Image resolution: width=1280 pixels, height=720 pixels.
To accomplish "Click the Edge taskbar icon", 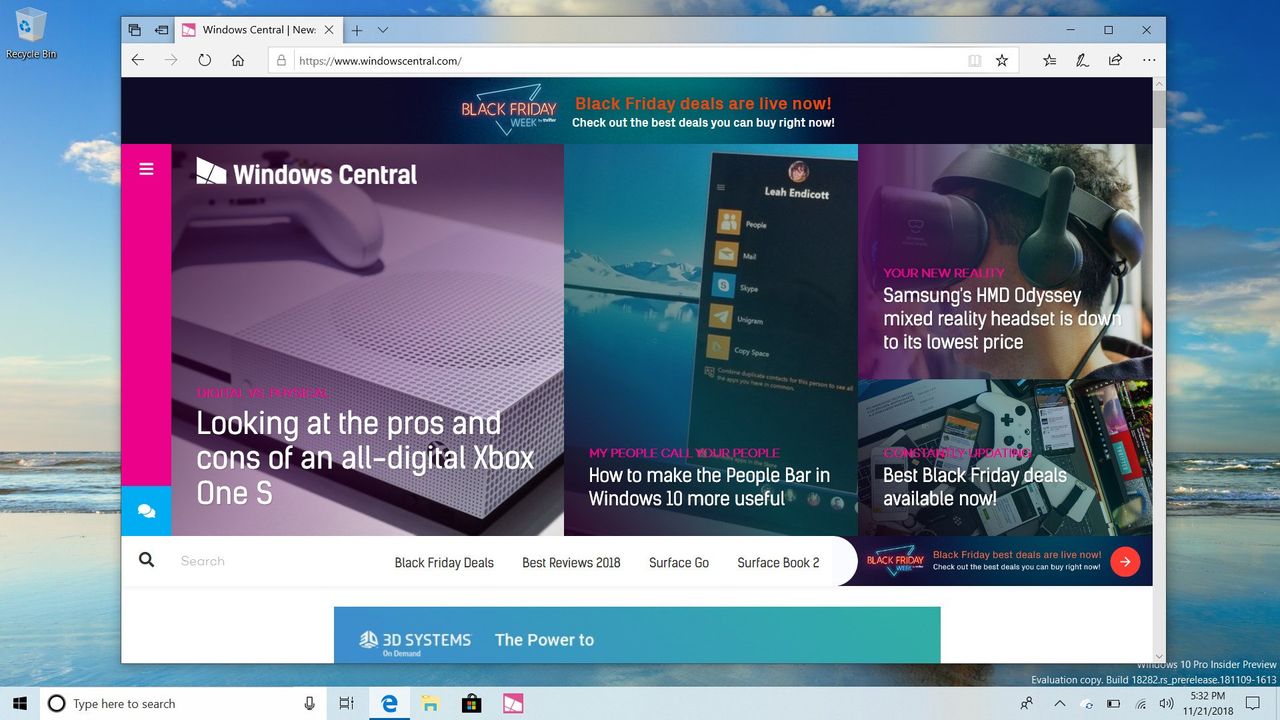I will pos(390,704).
